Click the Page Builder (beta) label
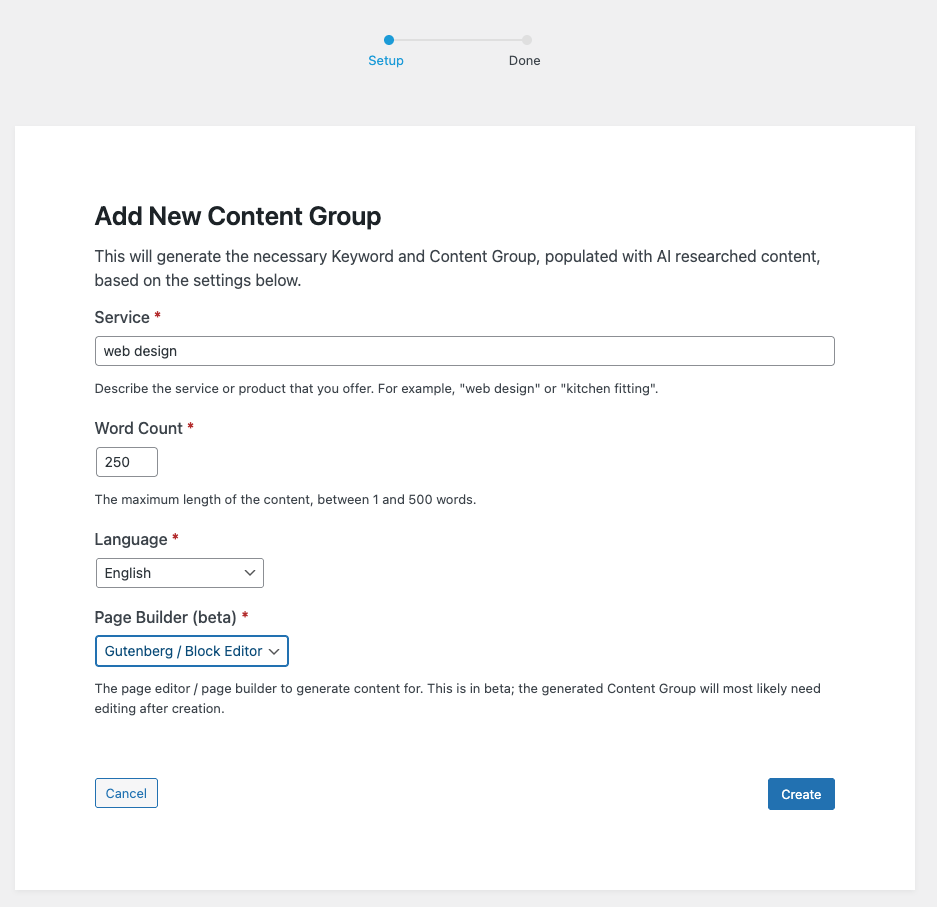The image size is (937, 907). tap(166, 617)
